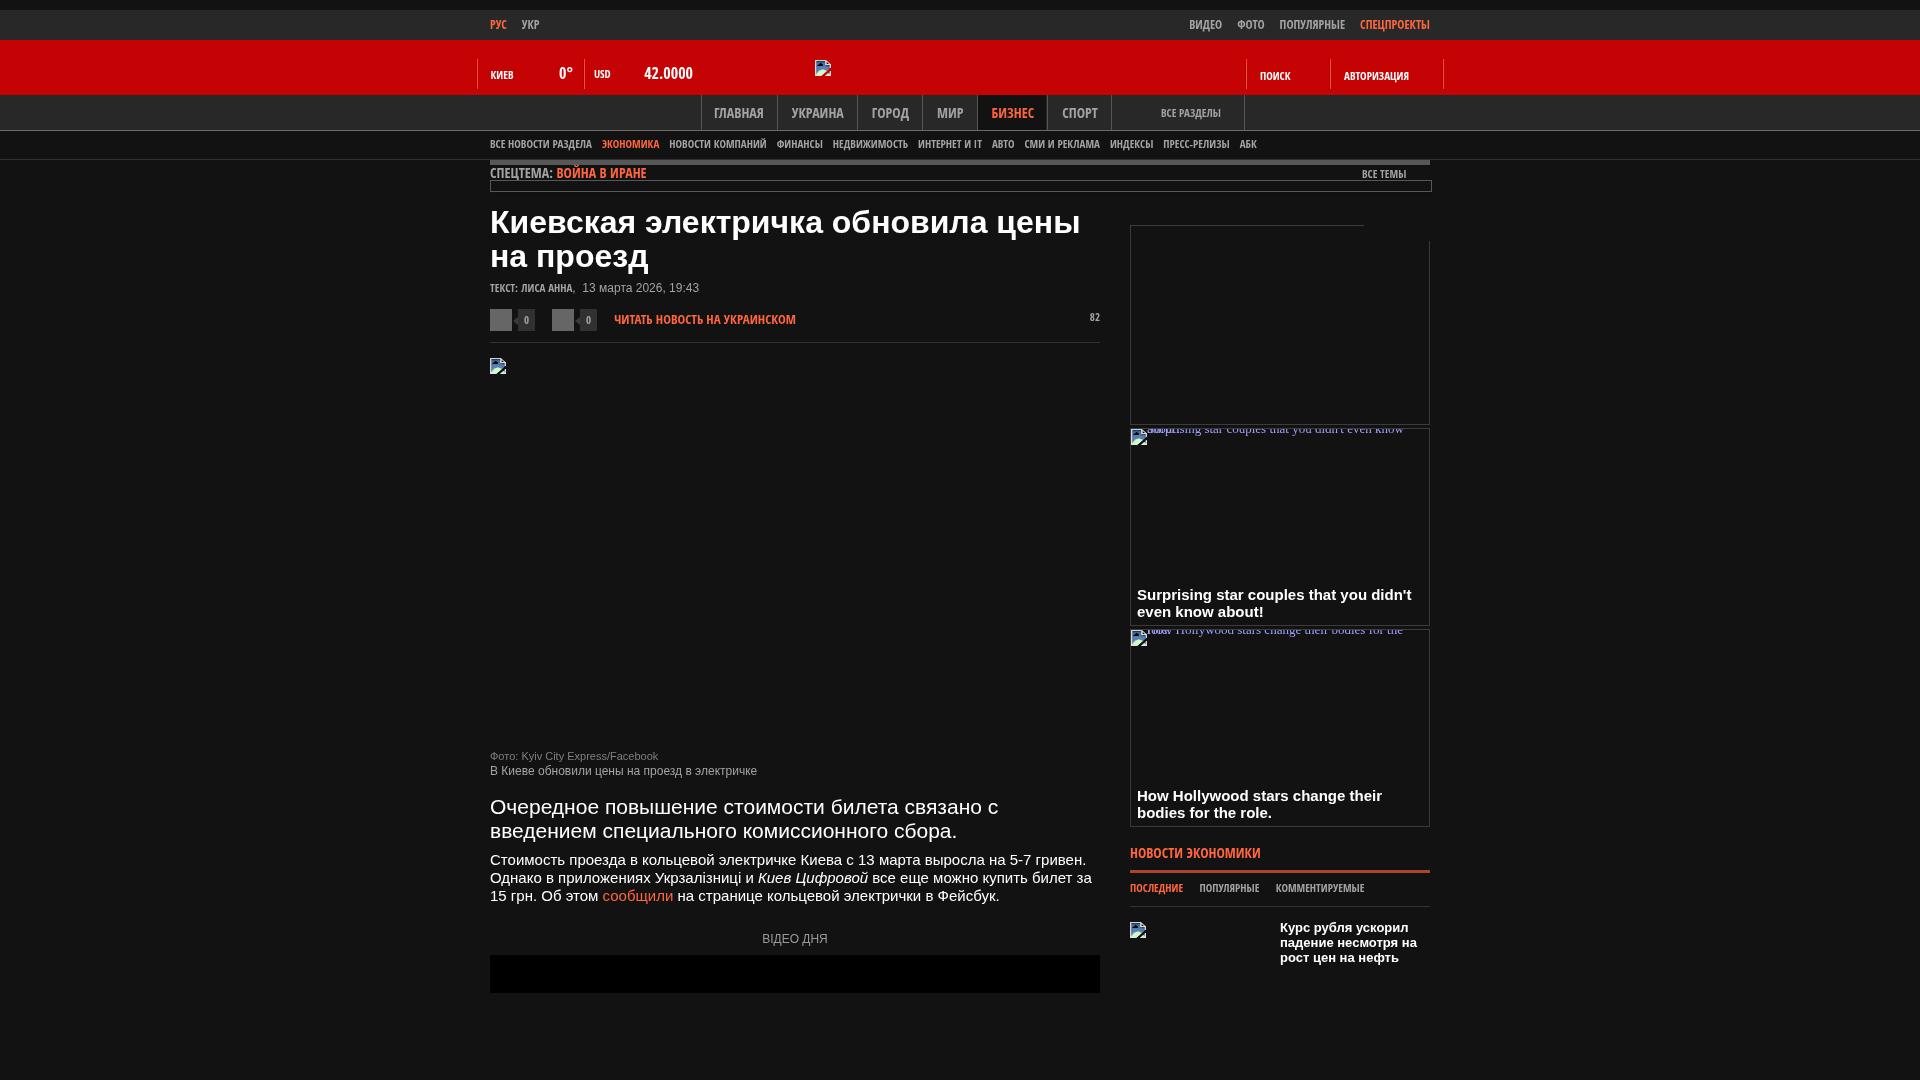Viewport: 1920px width, 1080px height.
Task: Click the first gray share button with counter
Action: 501,320
